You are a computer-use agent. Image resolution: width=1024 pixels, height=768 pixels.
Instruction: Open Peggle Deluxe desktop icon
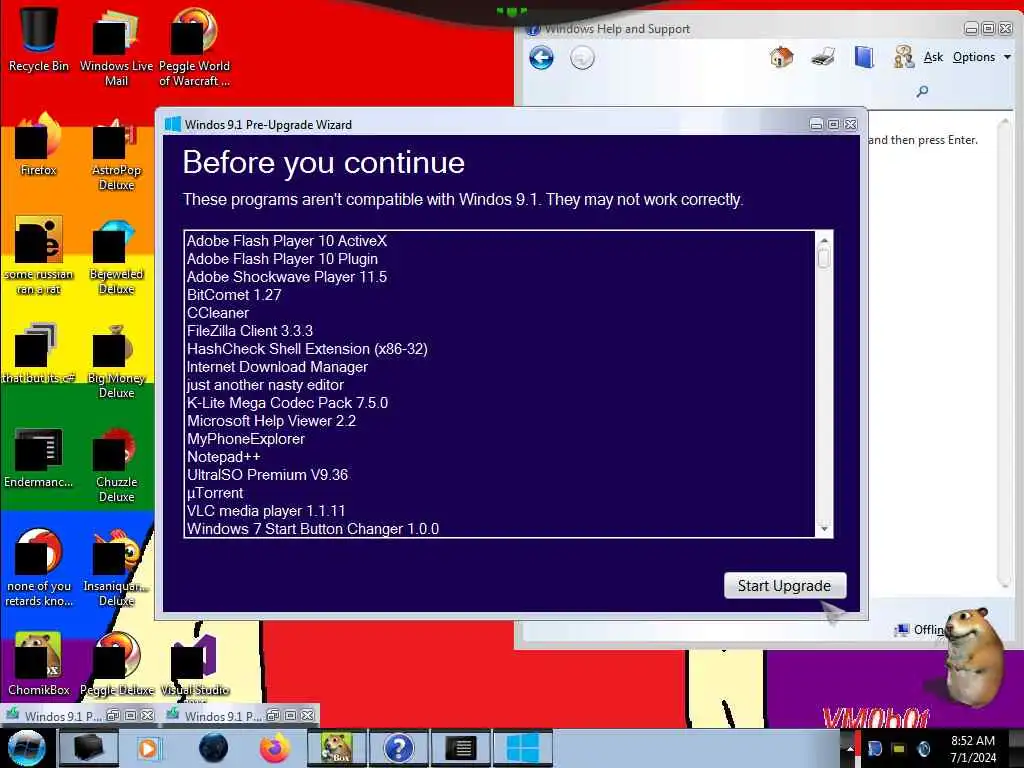(116, 663)
